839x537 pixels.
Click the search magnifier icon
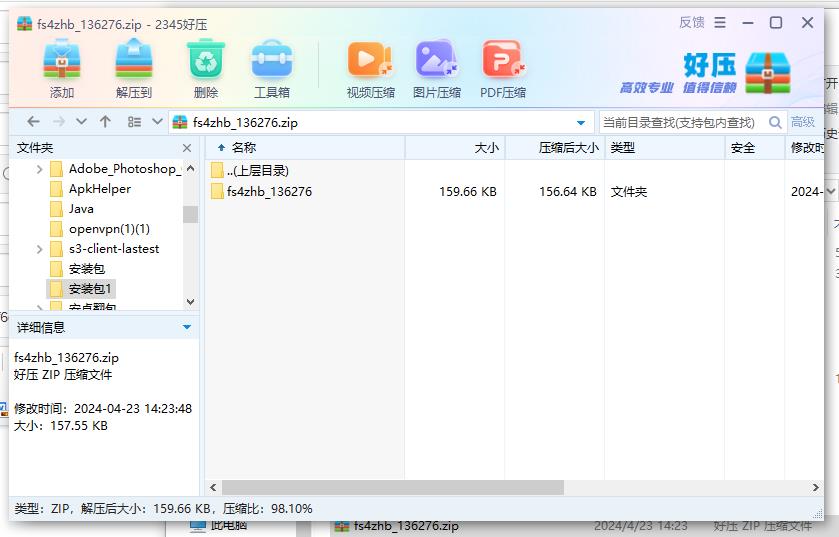775,122
